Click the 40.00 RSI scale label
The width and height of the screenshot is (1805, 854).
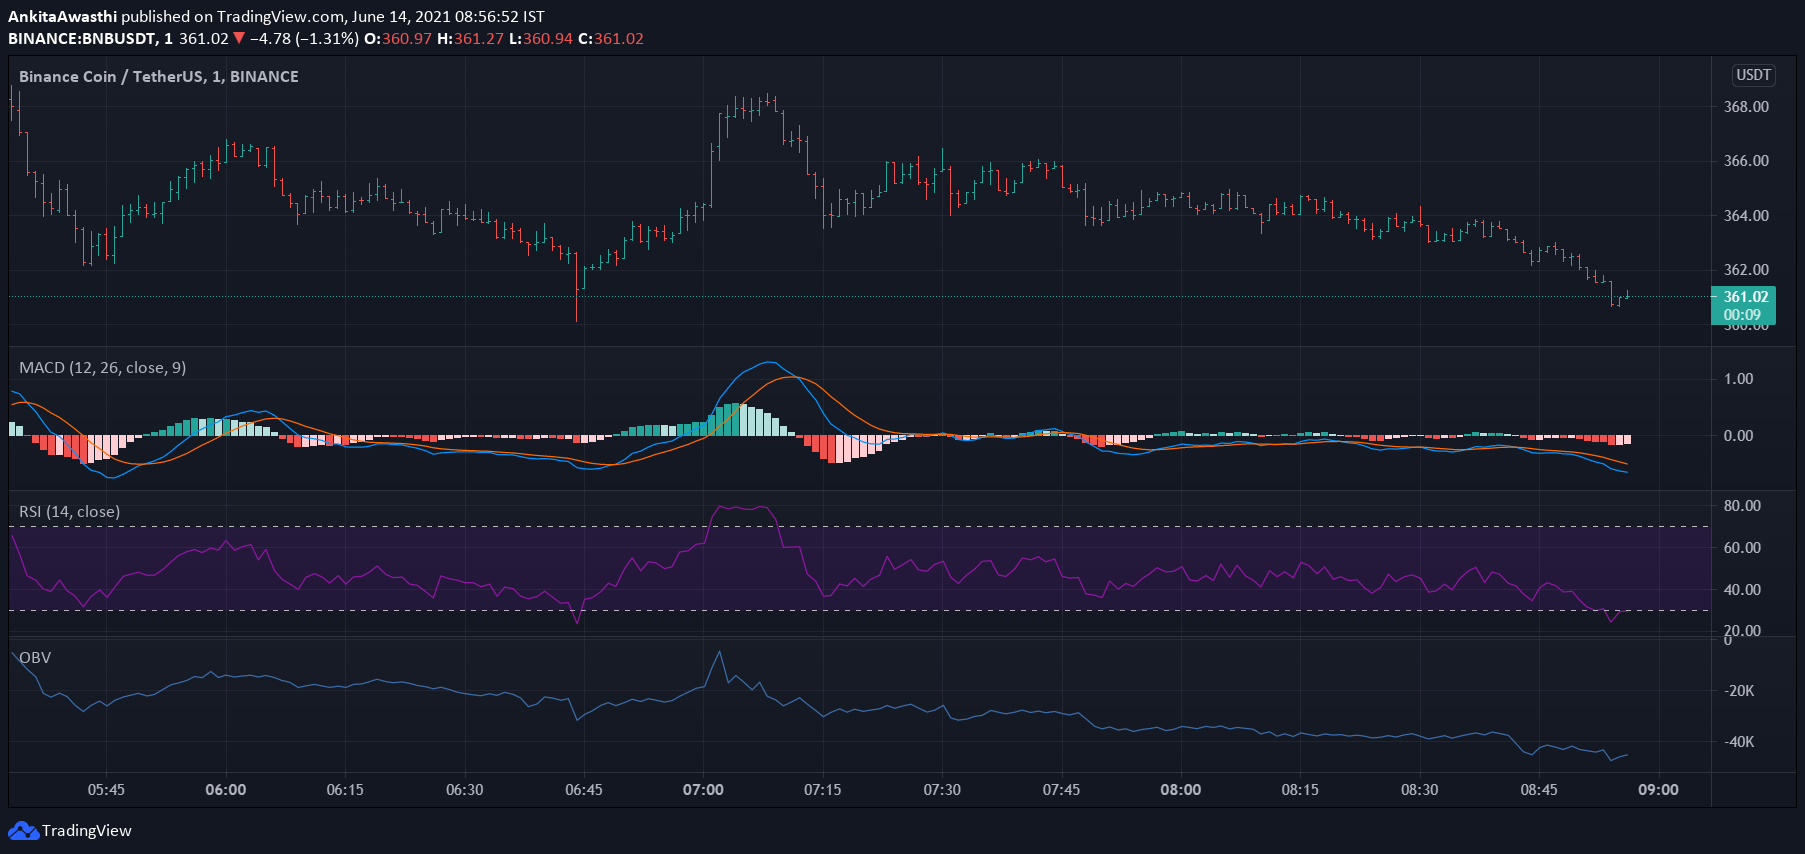(x=1742, y=590)
